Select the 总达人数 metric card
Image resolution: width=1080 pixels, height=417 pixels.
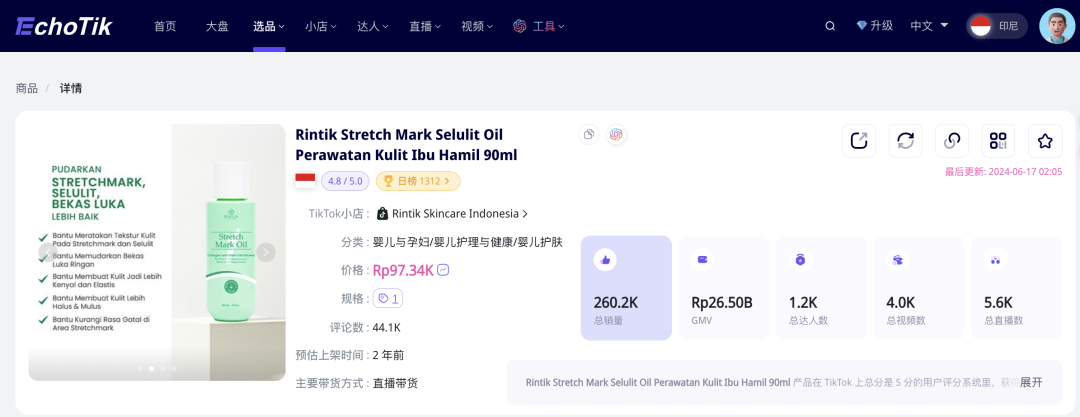point(820,288)
